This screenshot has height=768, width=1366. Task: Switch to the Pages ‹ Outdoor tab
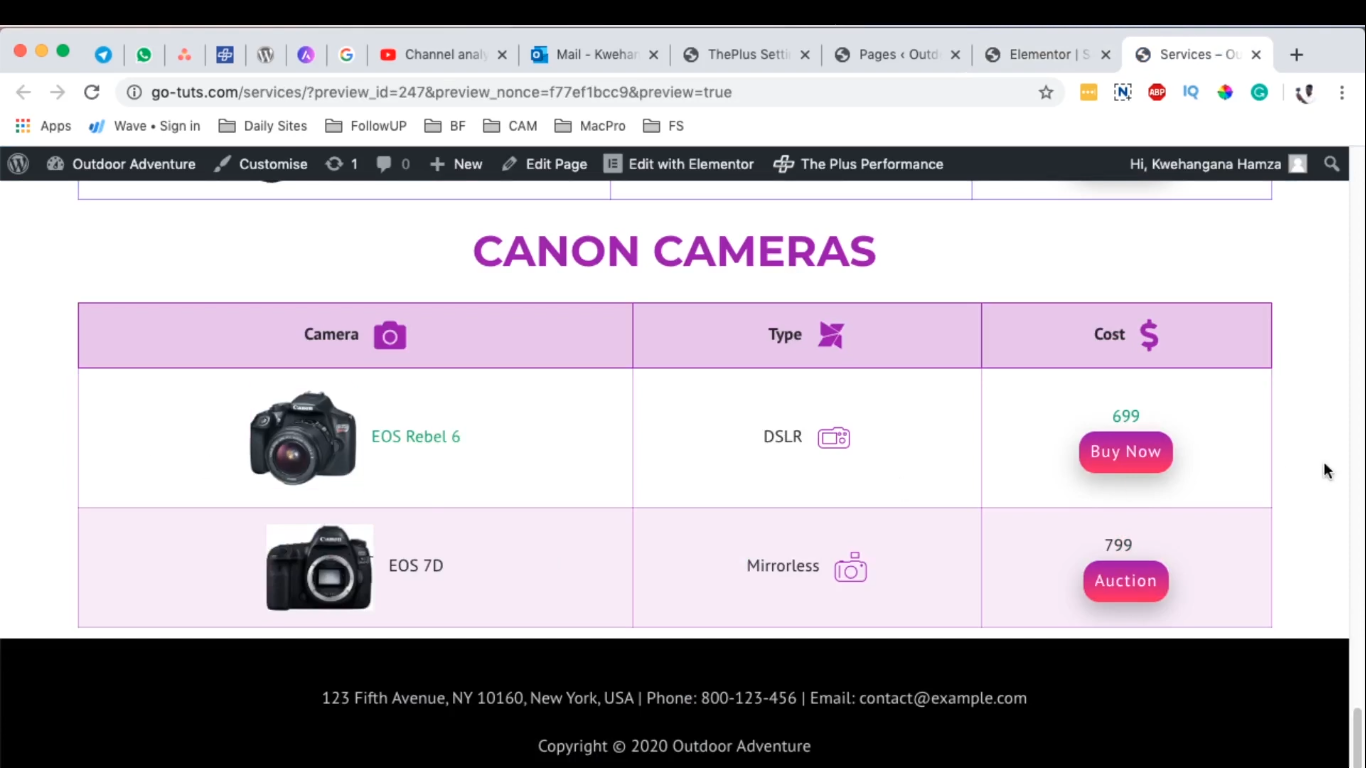pos(896,55)
